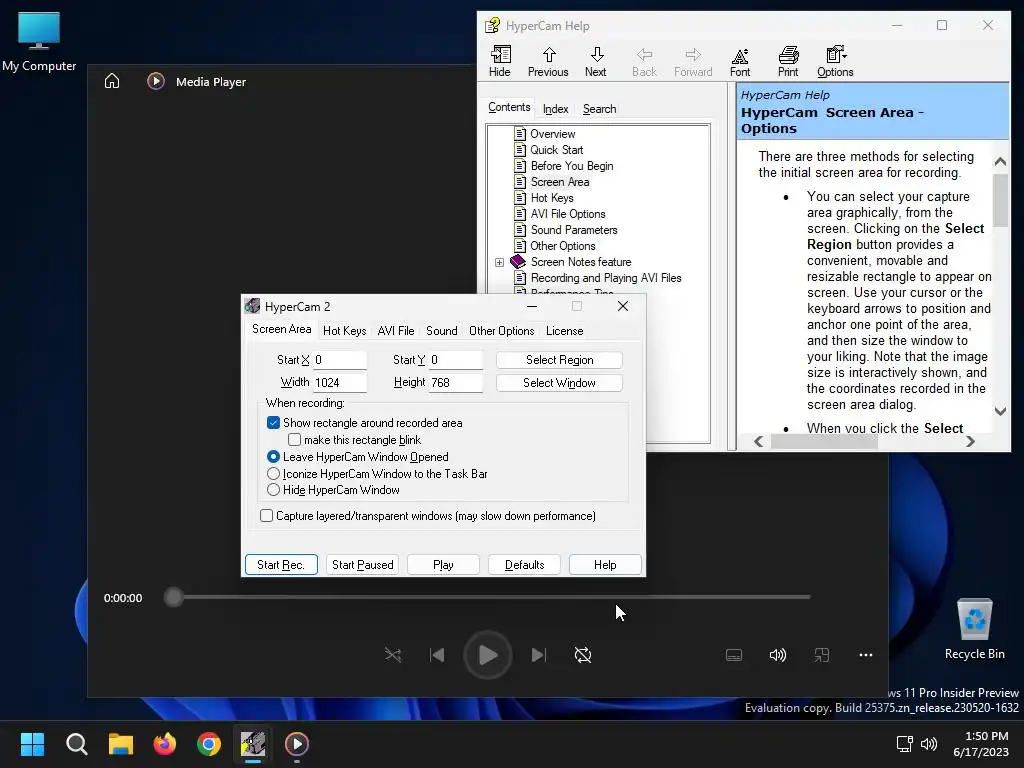Skip to next track in Media Player

[538, 654]
